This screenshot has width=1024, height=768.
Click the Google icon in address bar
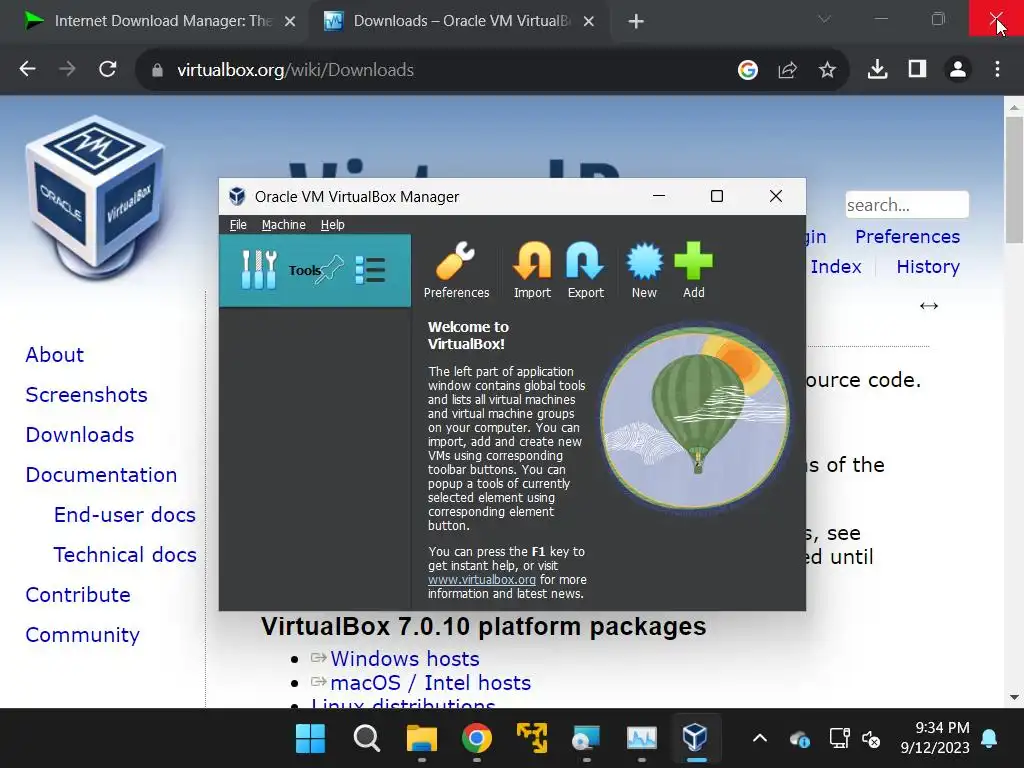(748, 69)
